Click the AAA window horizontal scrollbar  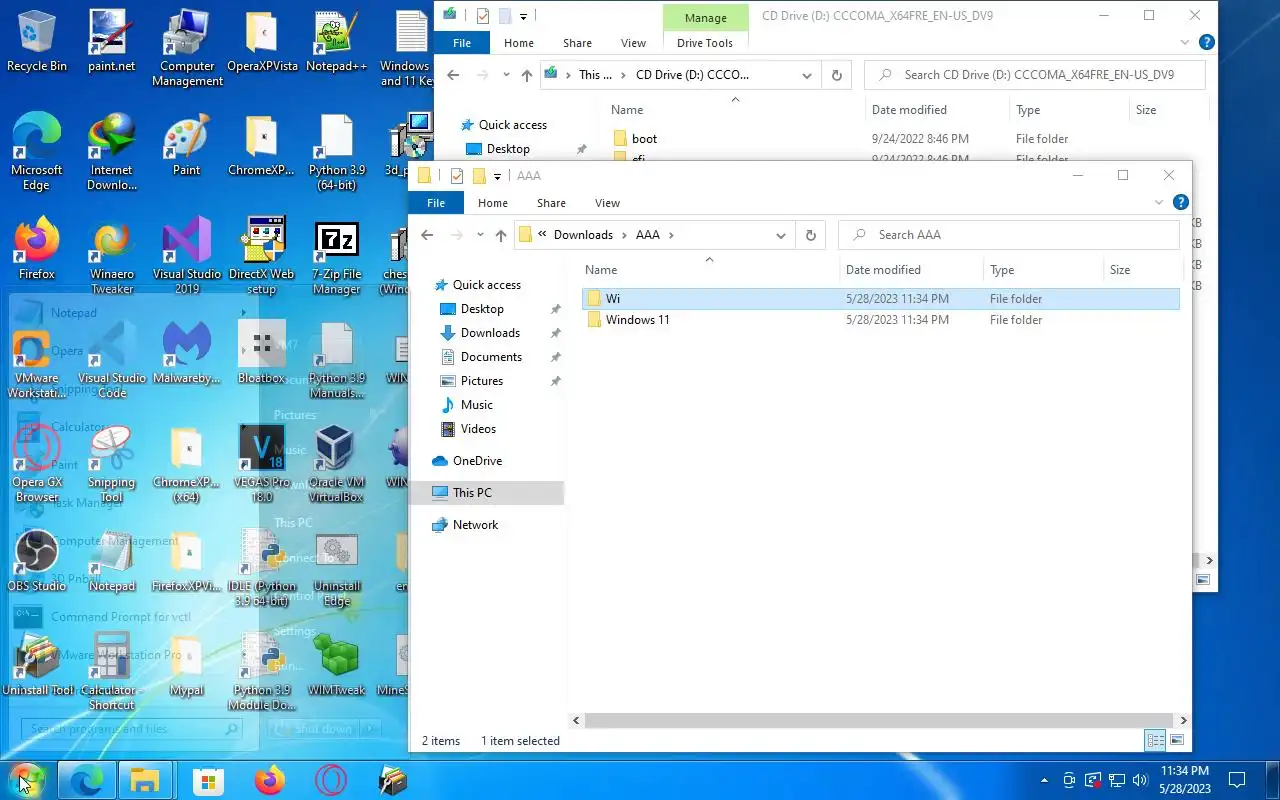878,720
